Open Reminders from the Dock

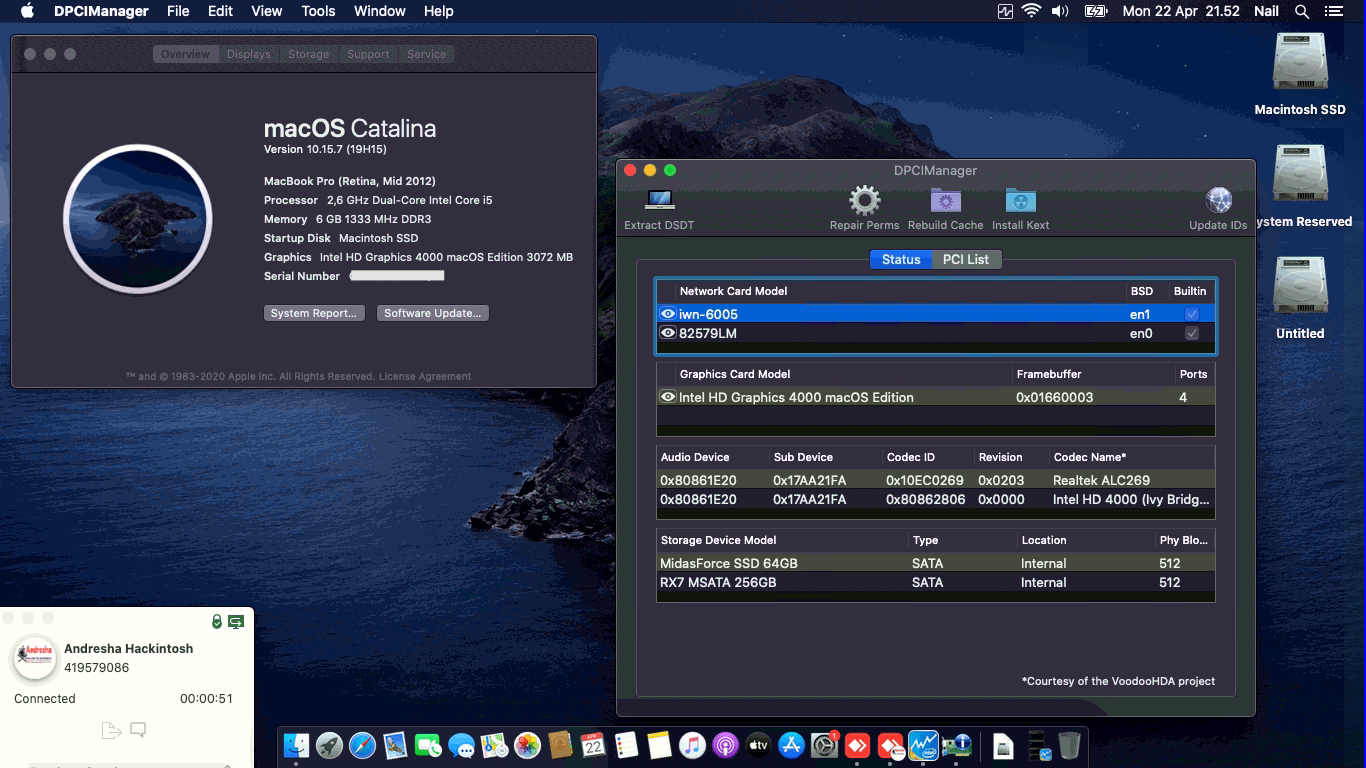click(626, 745)
